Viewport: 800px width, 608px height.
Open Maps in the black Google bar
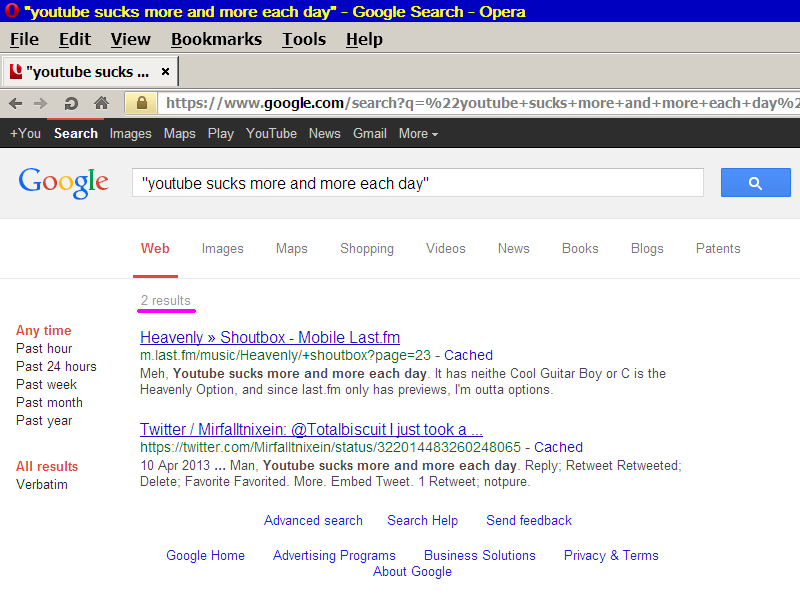[x=180, y=134]
